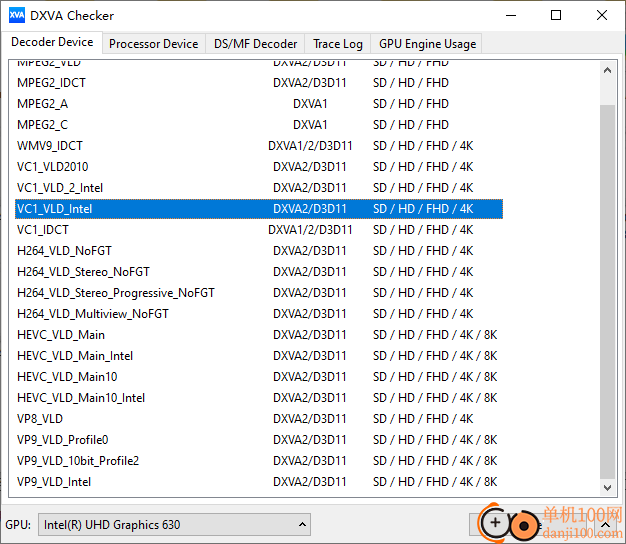The height and width of the screenshot is (544, 626).
Task: Click resolution cell of HEVC_VLD_Main row
Action: tap(435, 335)
